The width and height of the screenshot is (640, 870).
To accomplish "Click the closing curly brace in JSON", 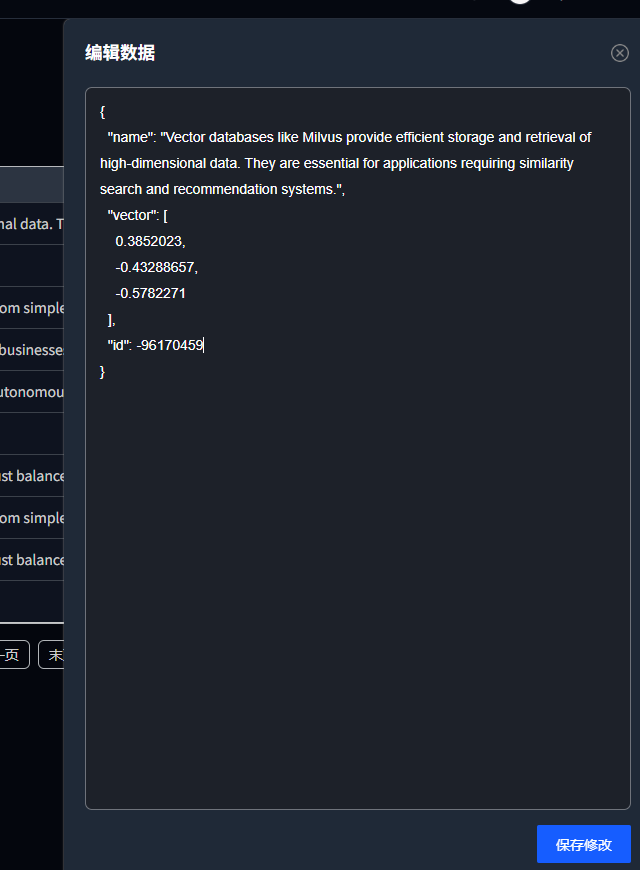I will (x=103, y=371).
